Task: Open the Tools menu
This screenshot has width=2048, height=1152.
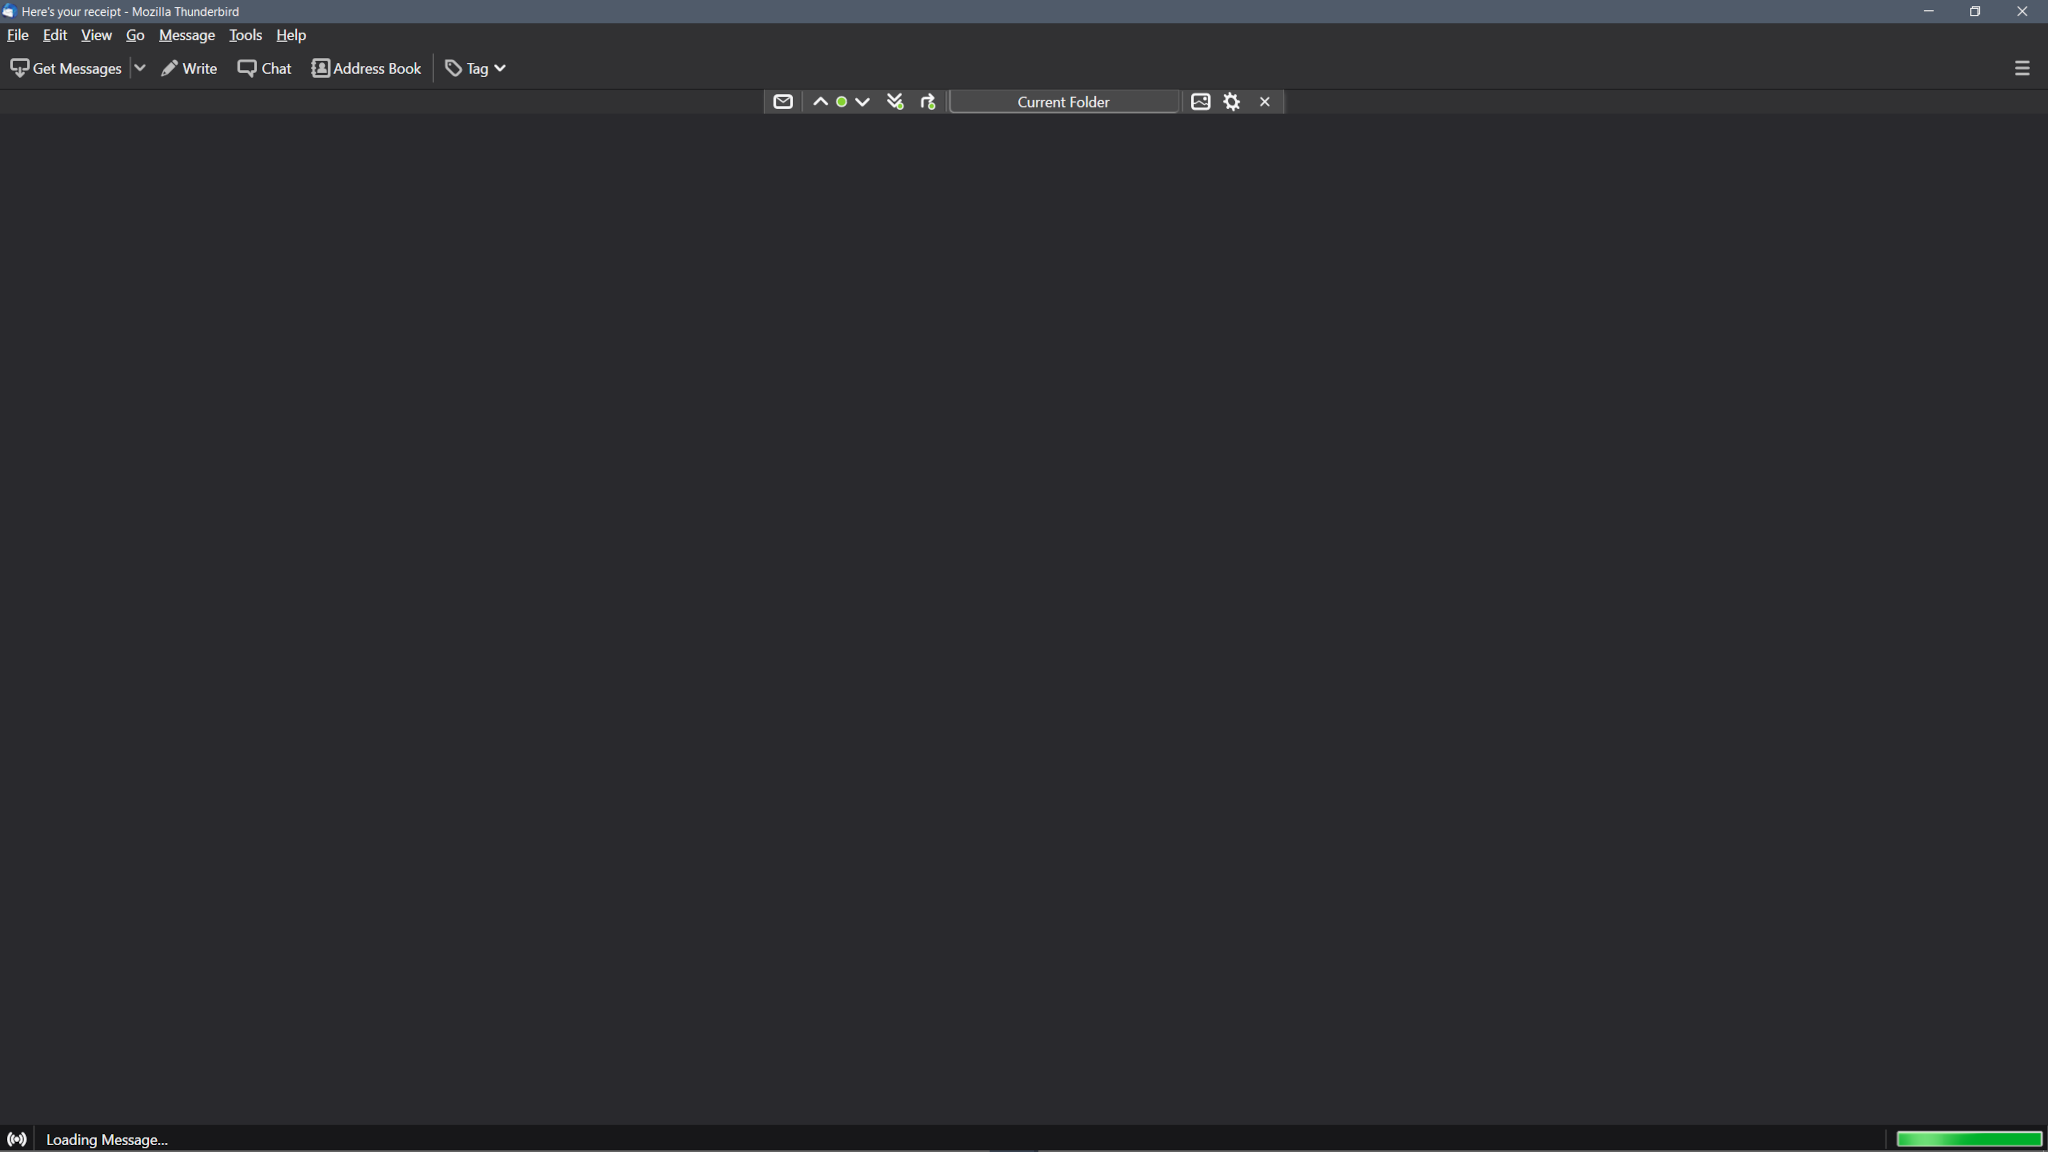Action: (x=245, y=35)
